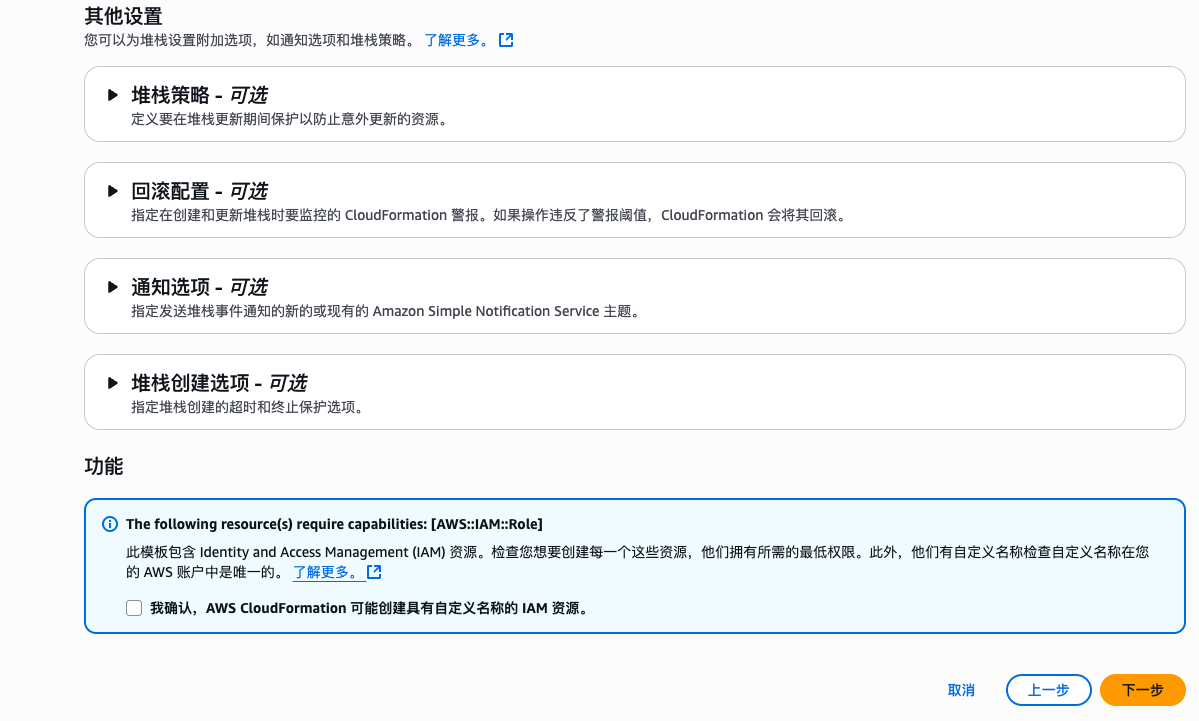This screenshot has width=1199, height=721.
Task: Click description 指定堆栈创建的超时和终止保护选项
Action: click(249, 407)
